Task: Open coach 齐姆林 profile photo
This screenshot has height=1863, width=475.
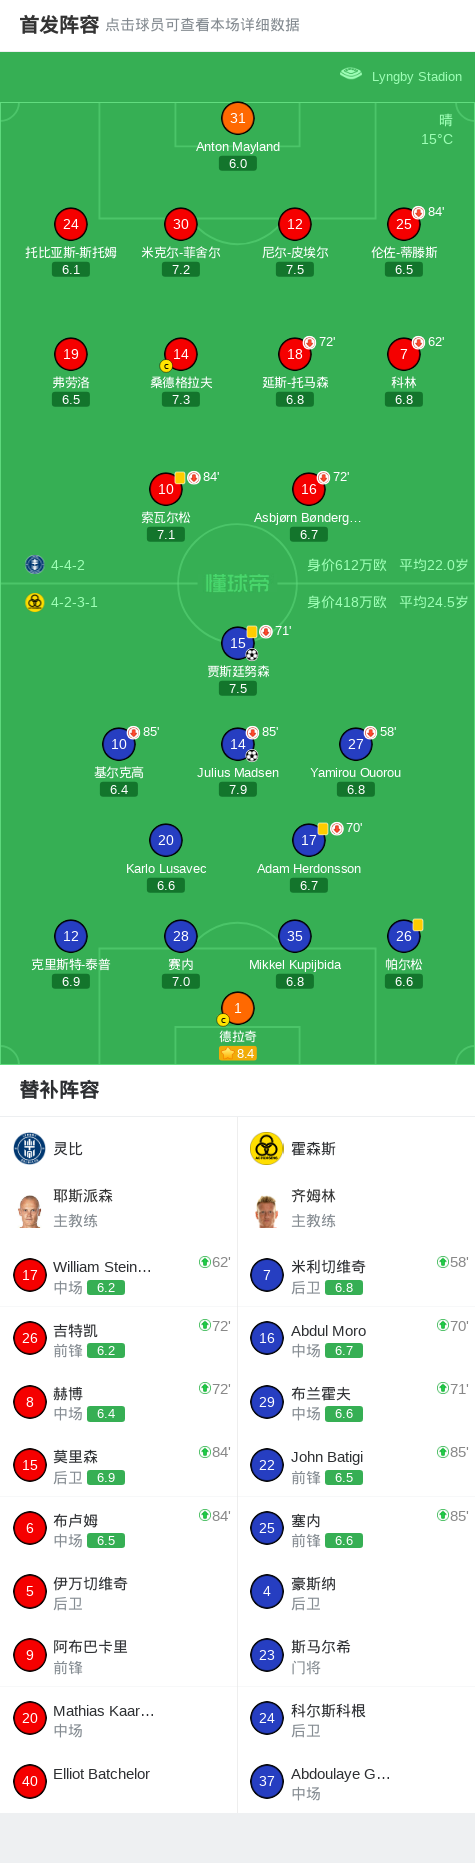Action: [x=267, y=1210]
